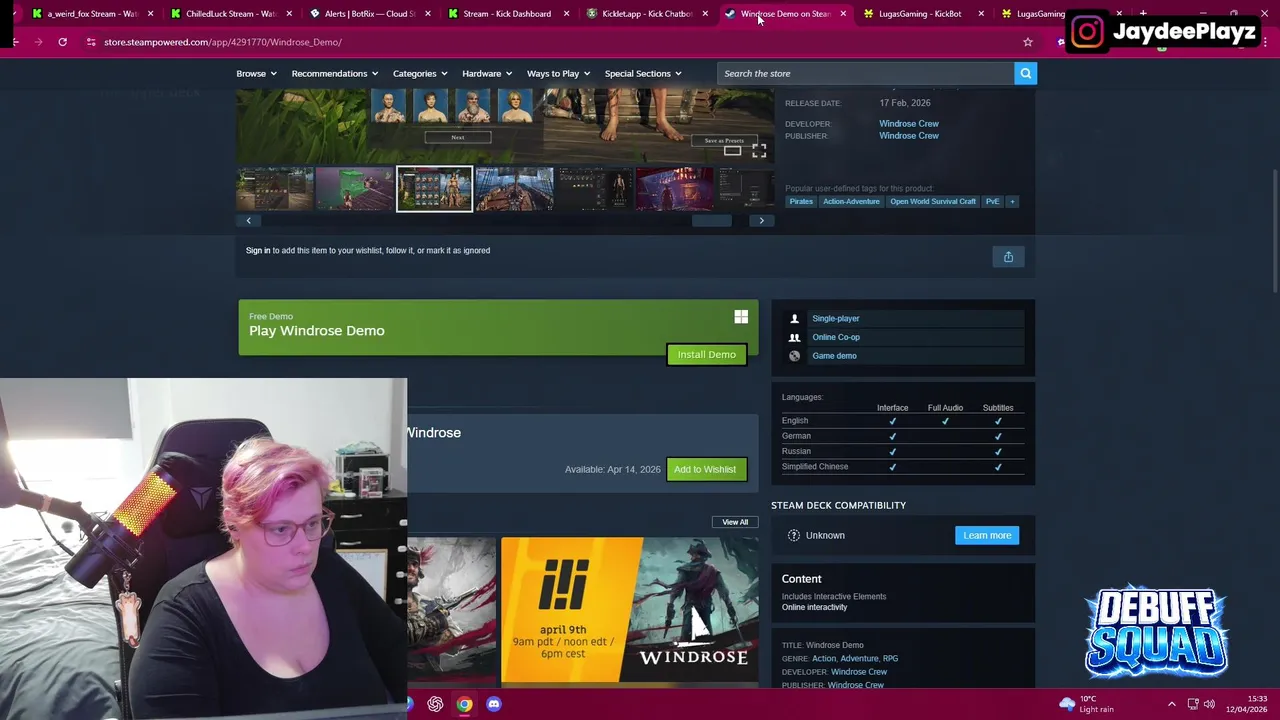
Task: Open the weather widget showing Light rain
Action: (1088, 704)
